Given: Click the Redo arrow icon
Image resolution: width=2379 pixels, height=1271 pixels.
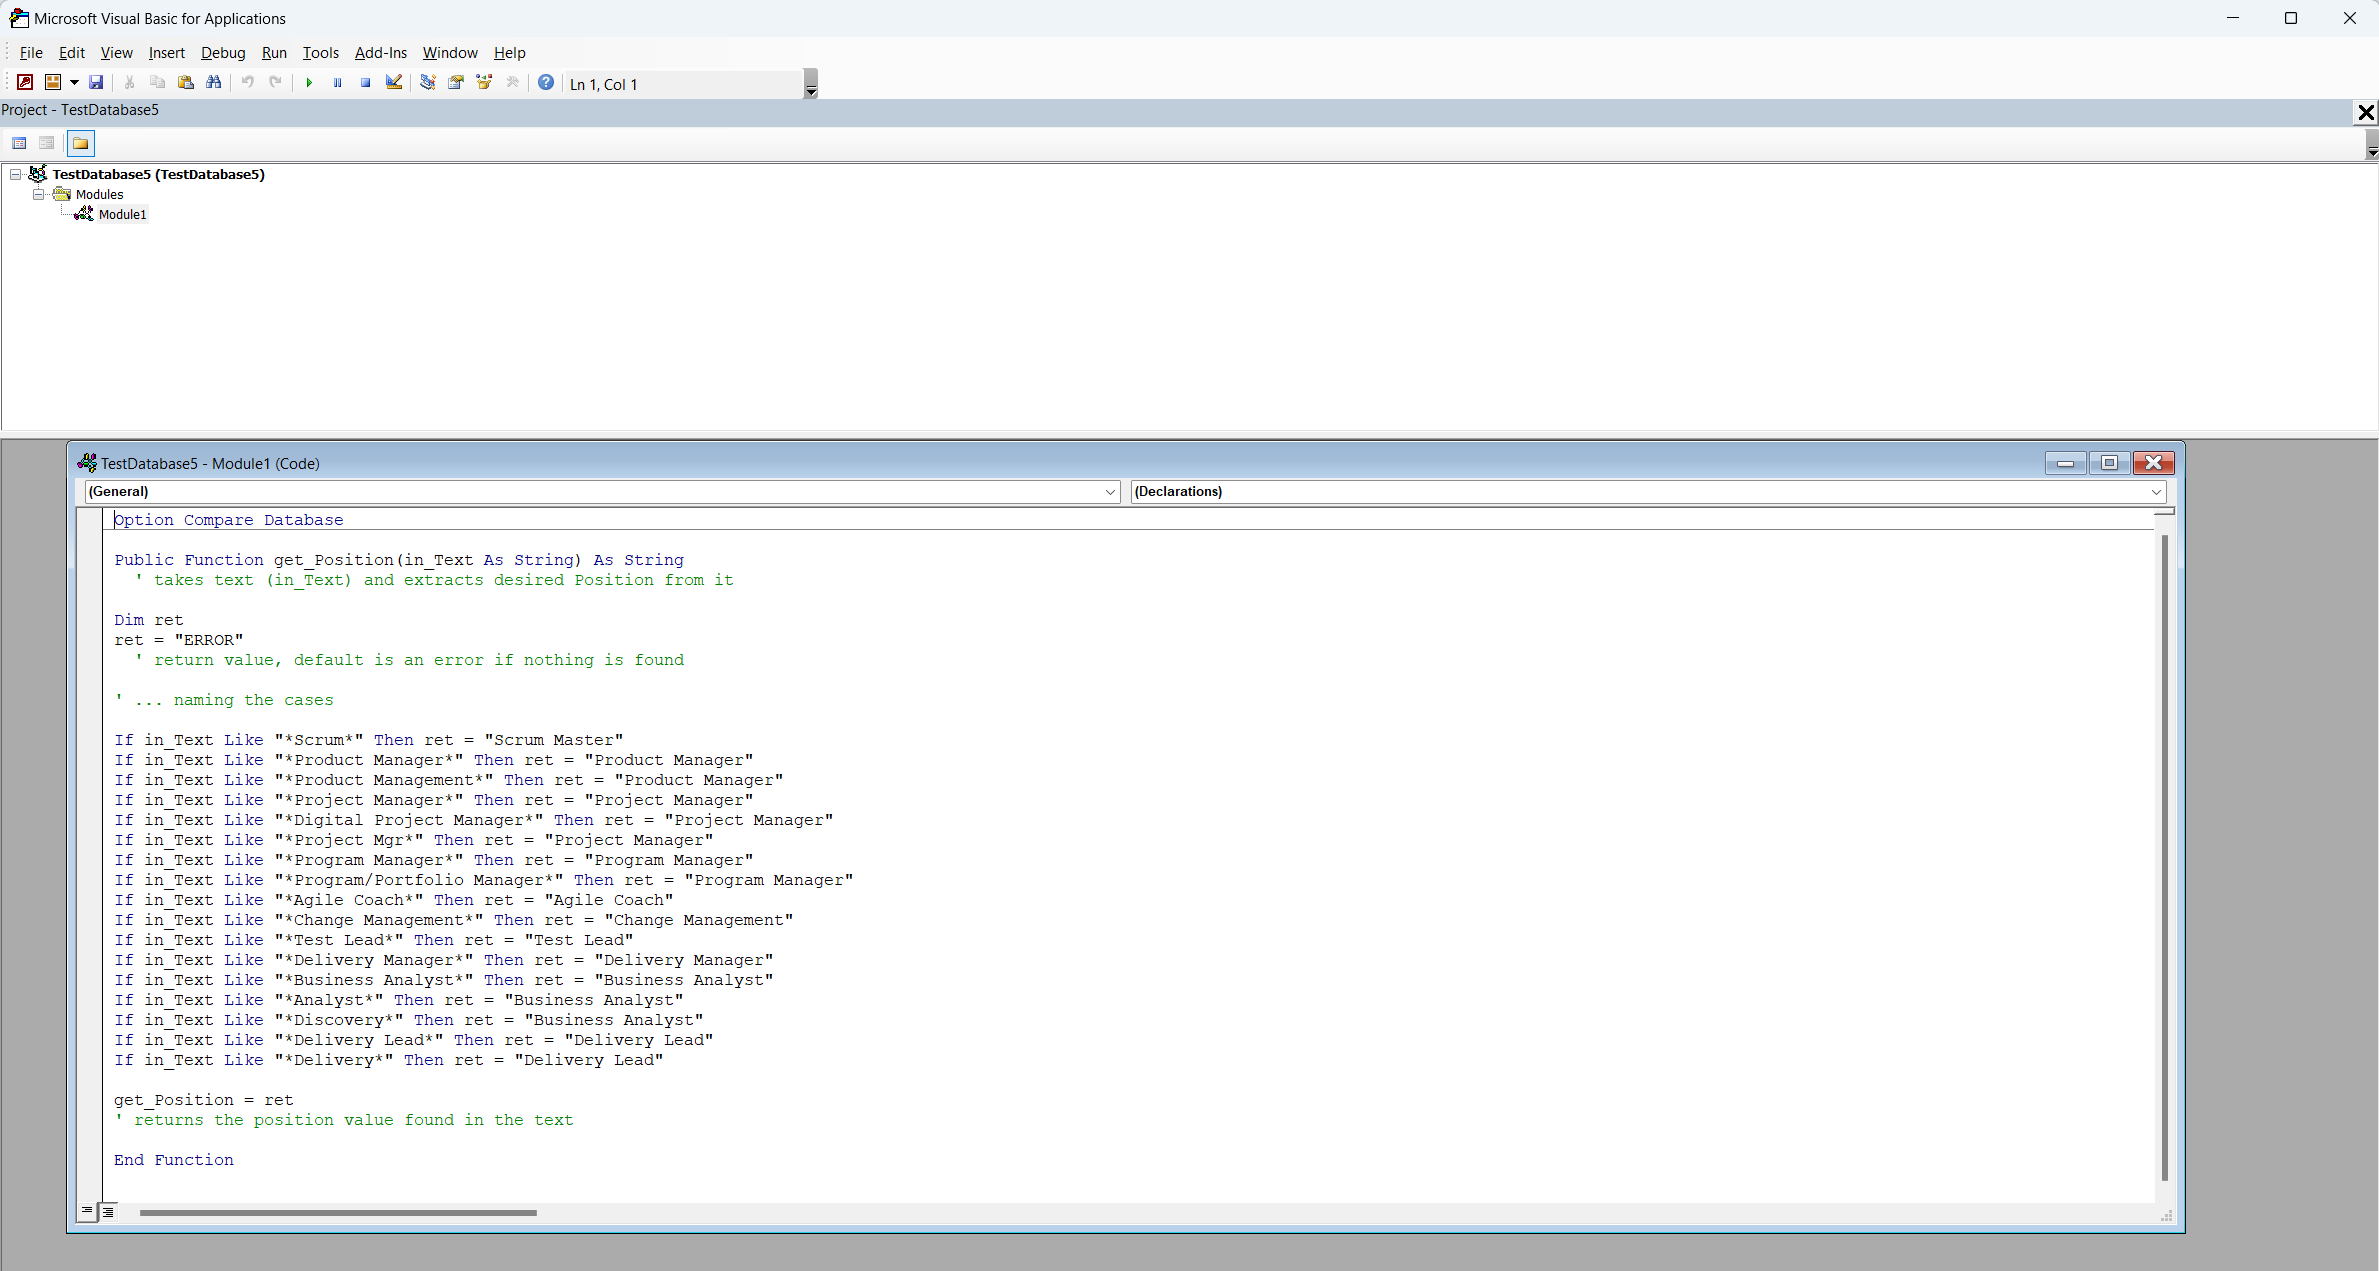Looking at the screenshot, I should (x=275, y=83).
